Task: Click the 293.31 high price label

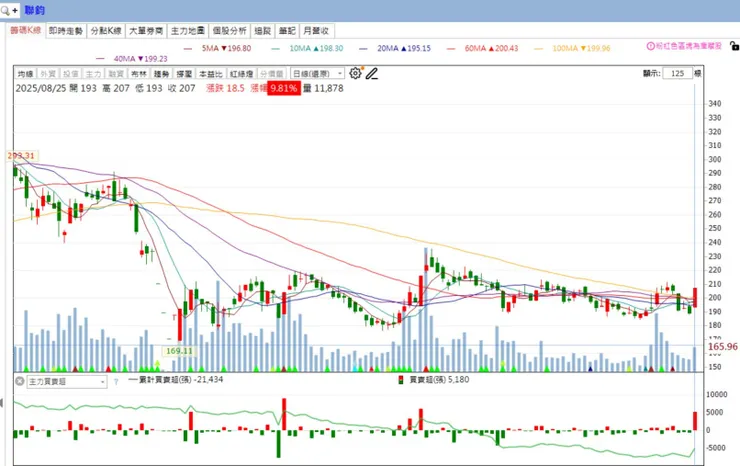Action: [22, 156]
